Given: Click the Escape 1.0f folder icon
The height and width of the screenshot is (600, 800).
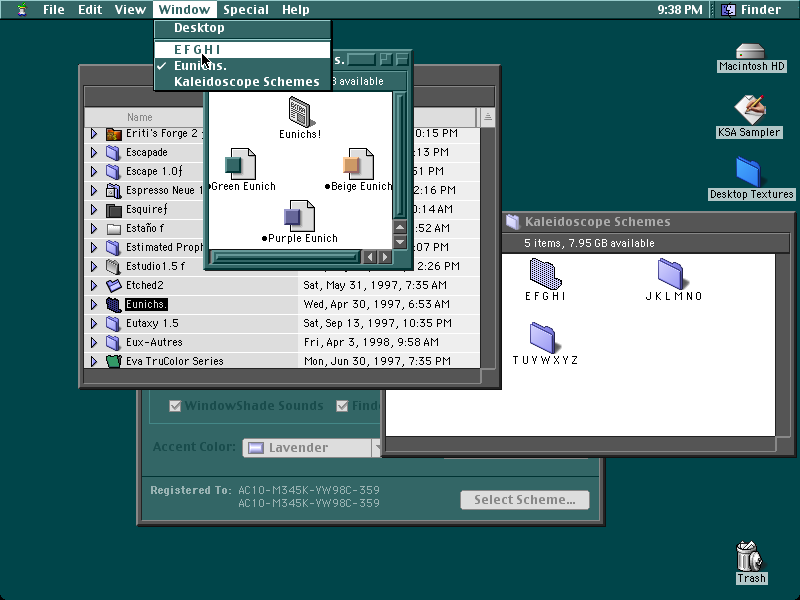Looking at the screenshot, I should tap(113, 171).
